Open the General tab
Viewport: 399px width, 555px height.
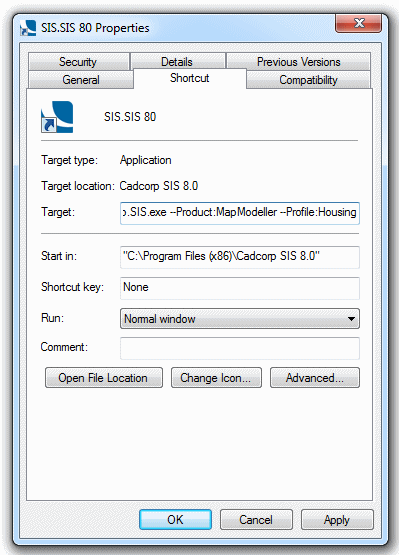[81, 80]
